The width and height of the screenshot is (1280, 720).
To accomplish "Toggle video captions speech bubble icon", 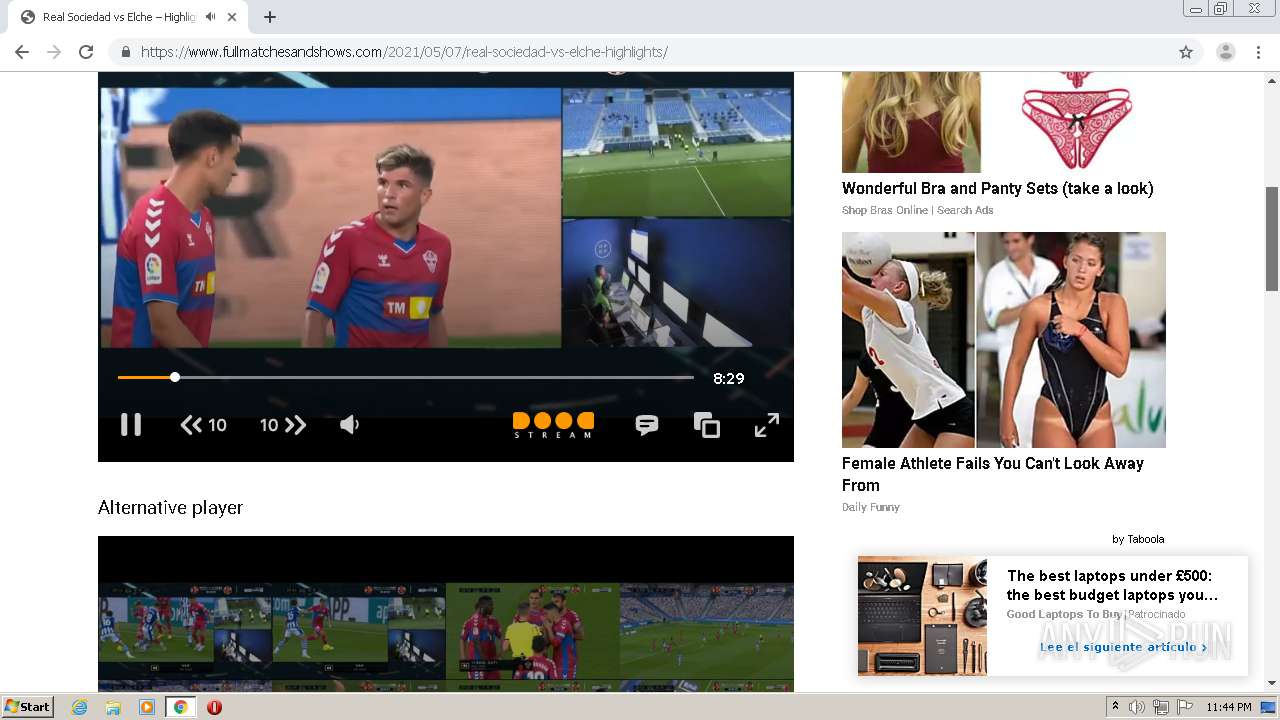I will click(647, 425).
